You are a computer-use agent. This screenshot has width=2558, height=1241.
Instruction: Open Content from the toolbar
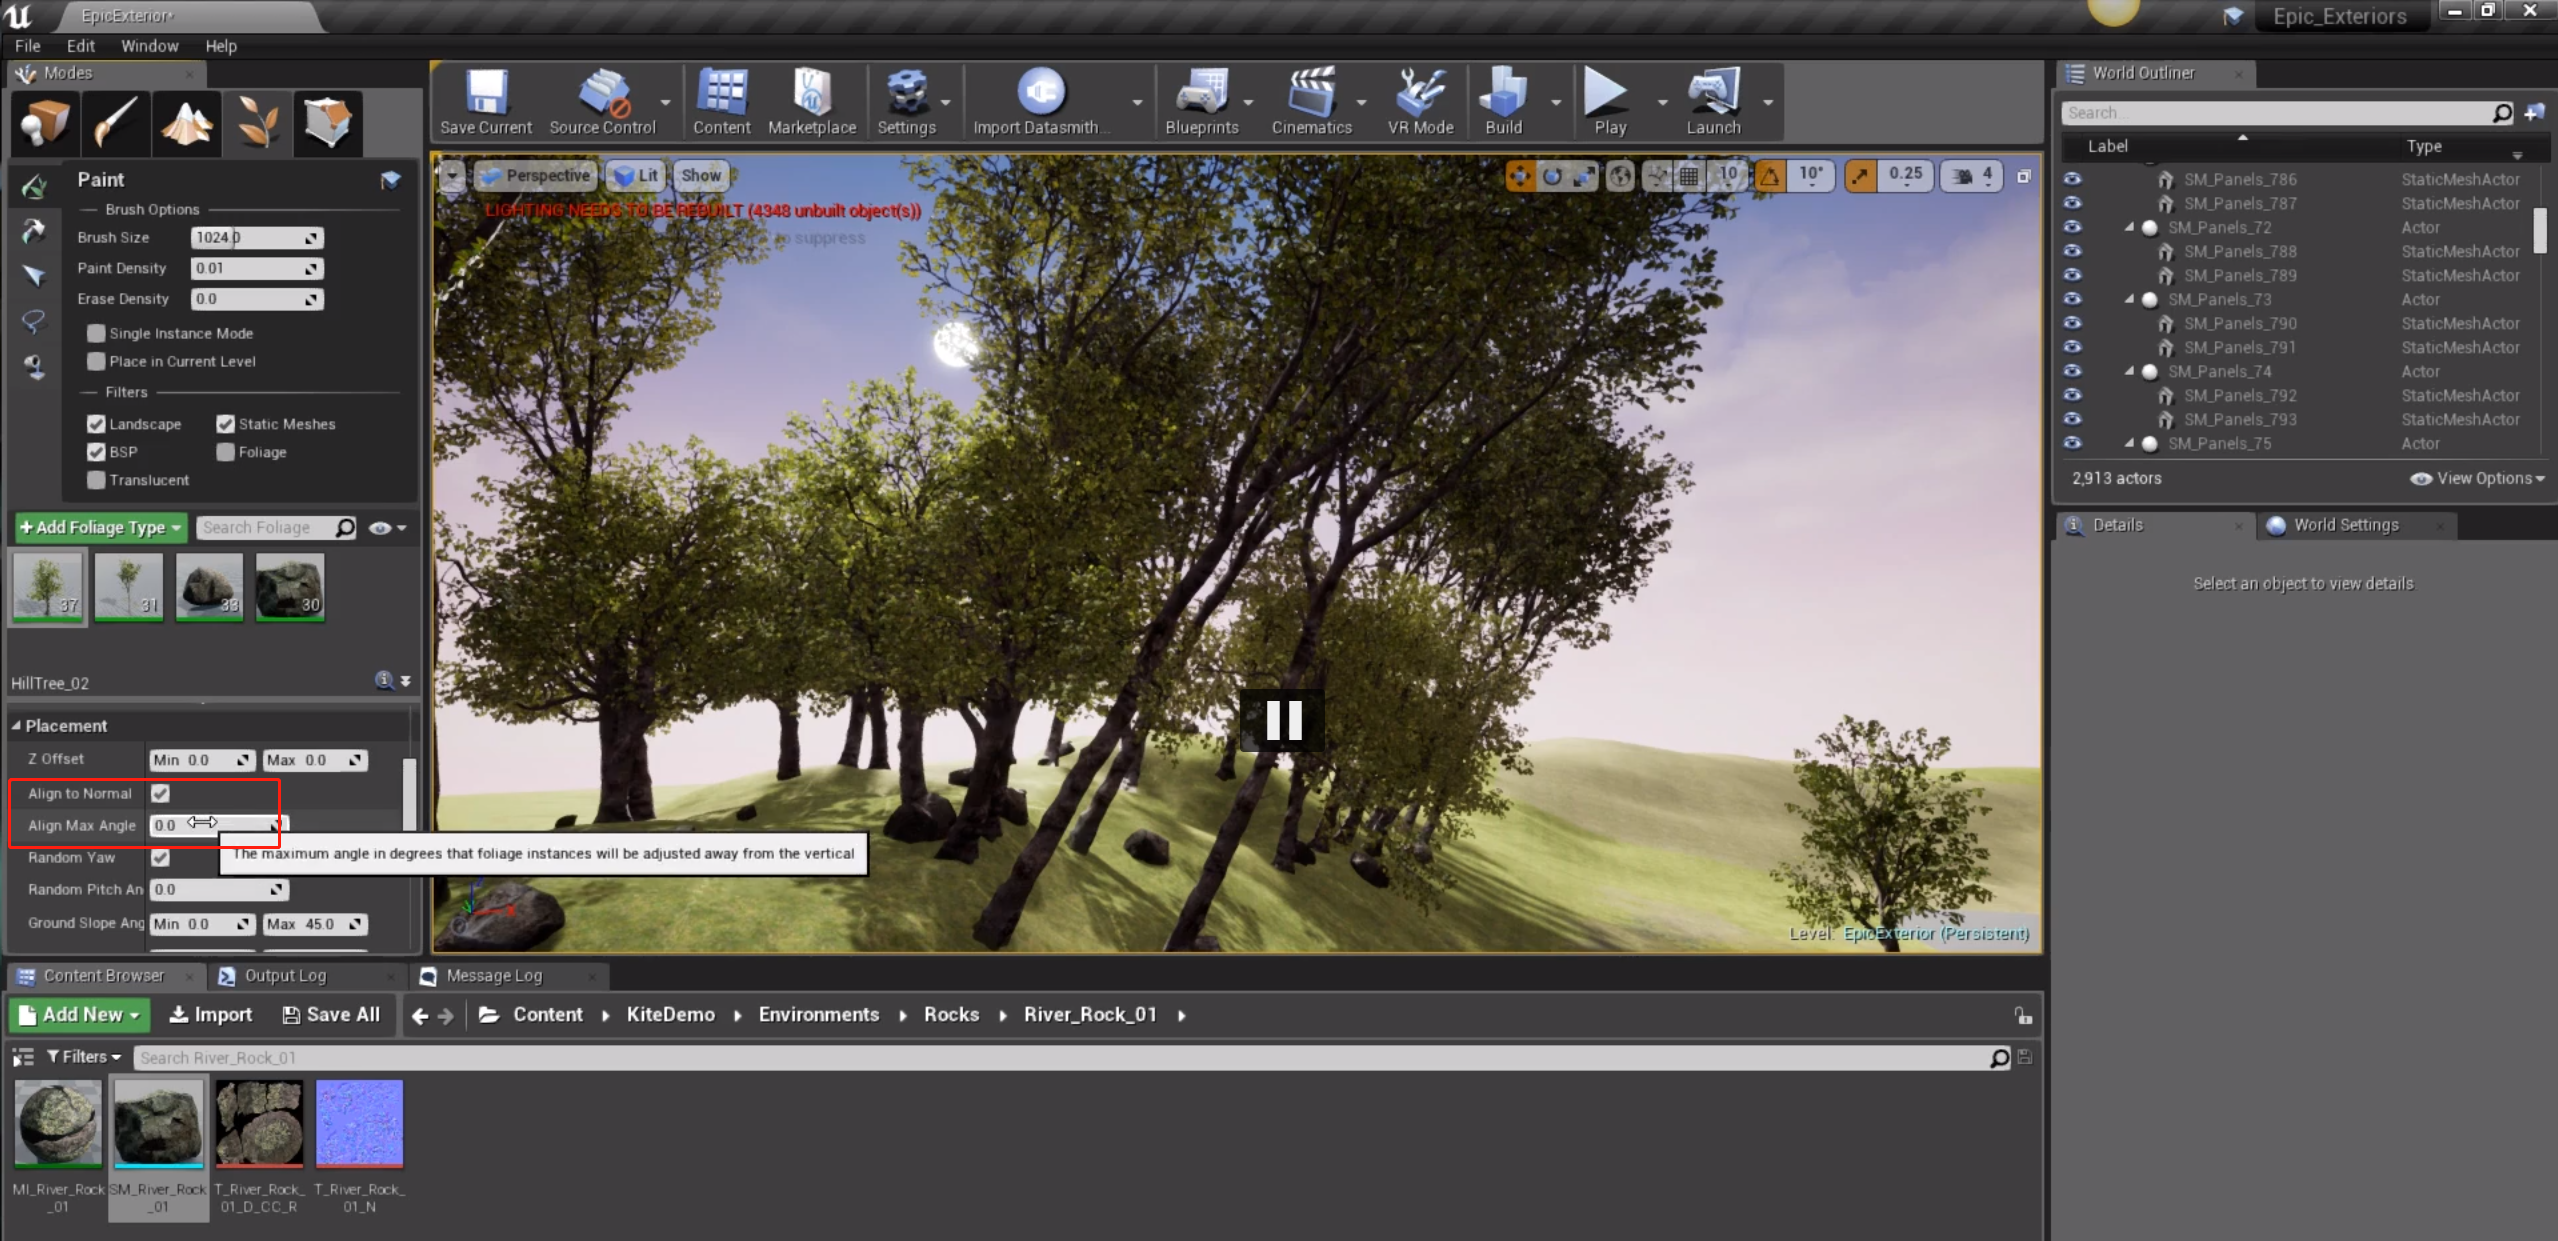click(721, 102)
